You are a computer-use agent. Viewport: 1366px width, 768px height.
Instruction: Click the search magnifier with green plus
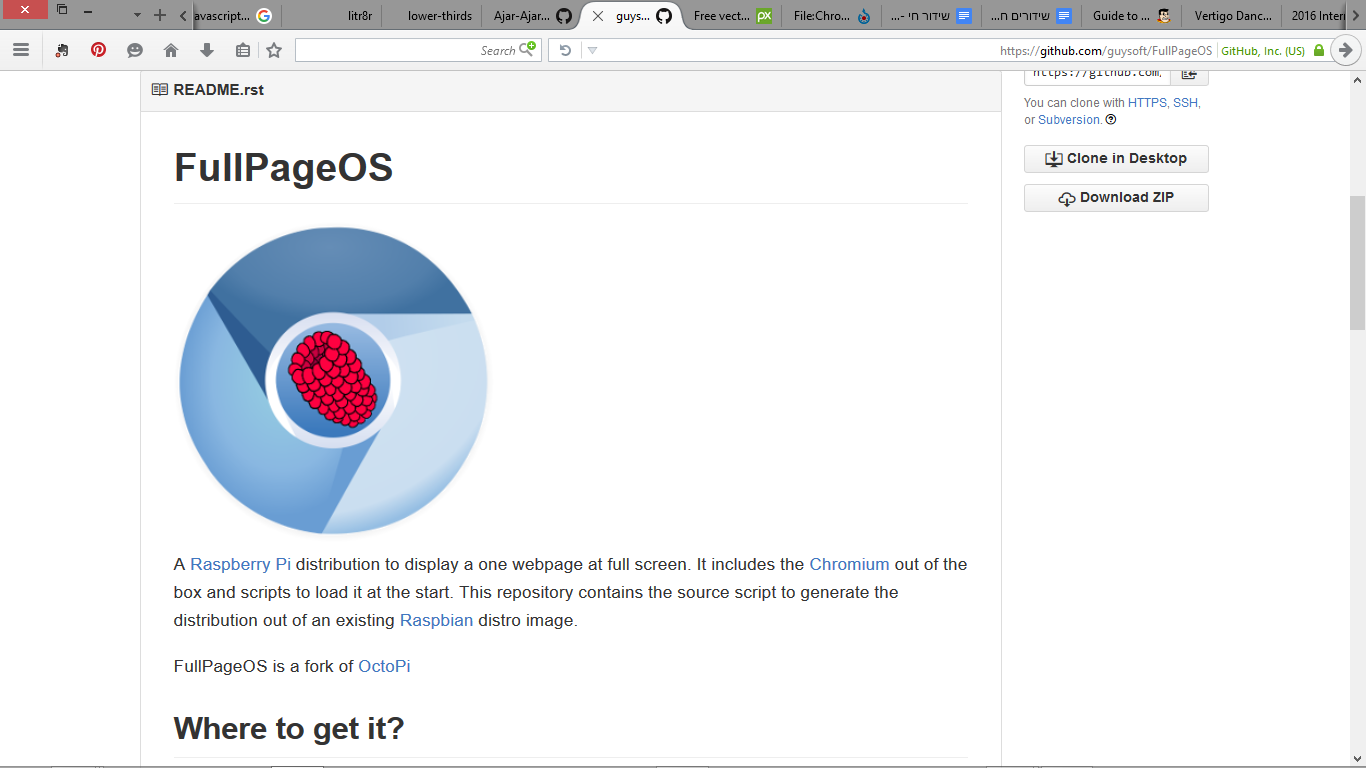point(528,49)
